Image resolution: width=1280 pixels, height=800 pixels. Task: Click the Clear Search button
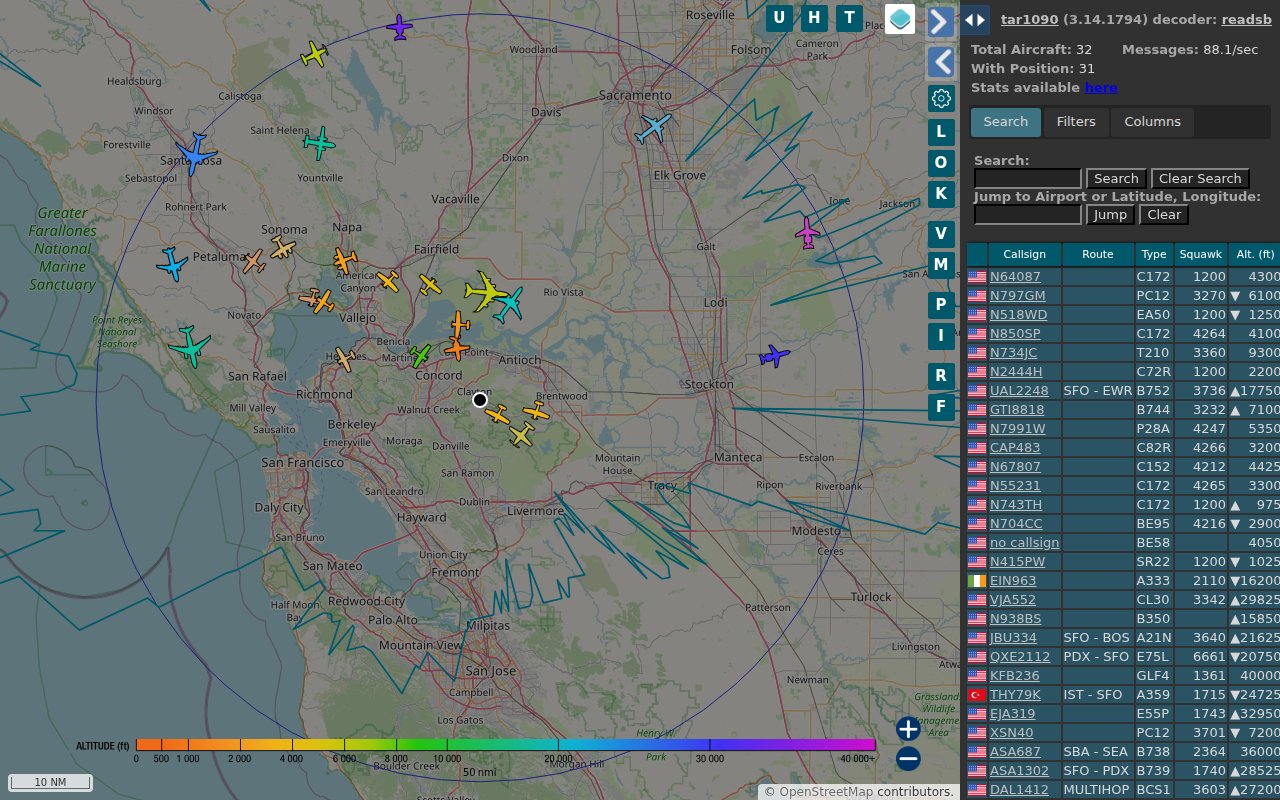tap(1200, 178)
